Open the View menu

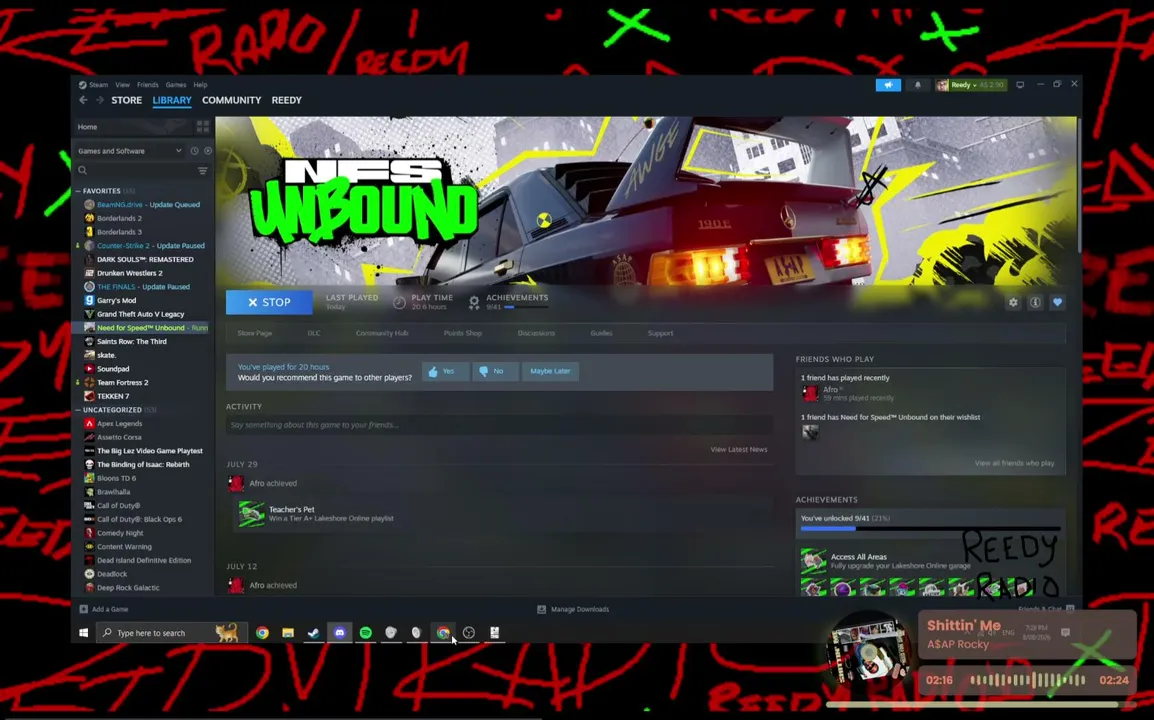(122, 85)
